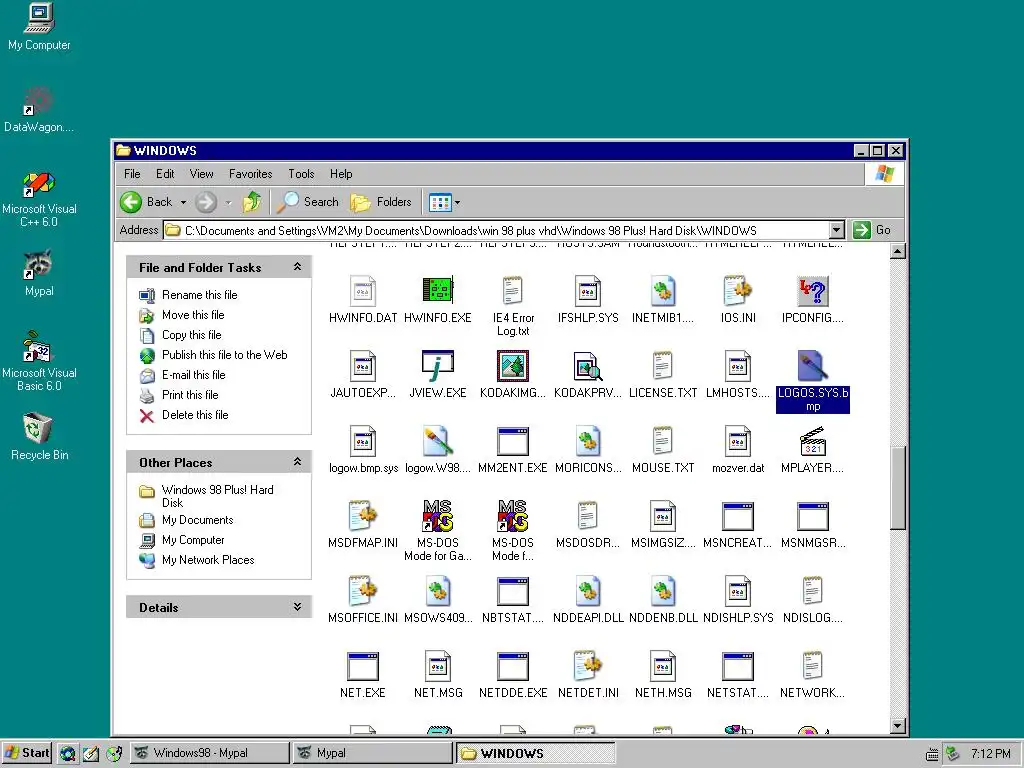Image resolution: width=1024 pixels, height=768 pixels.
Task: Click the vertical scrollbar down arrow
Action: (898, 726)
